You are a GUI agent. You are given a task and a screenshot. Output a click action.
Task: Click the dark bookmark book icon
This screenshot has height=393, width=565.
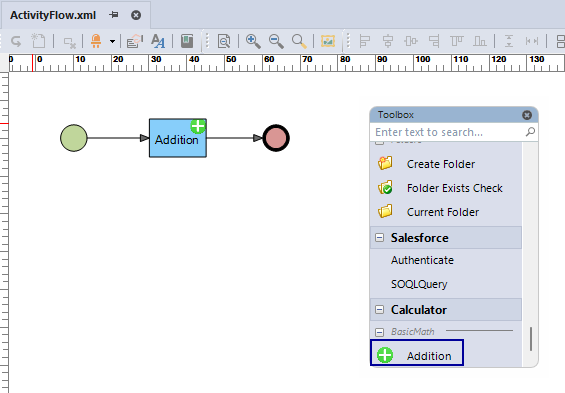[187, 41]
